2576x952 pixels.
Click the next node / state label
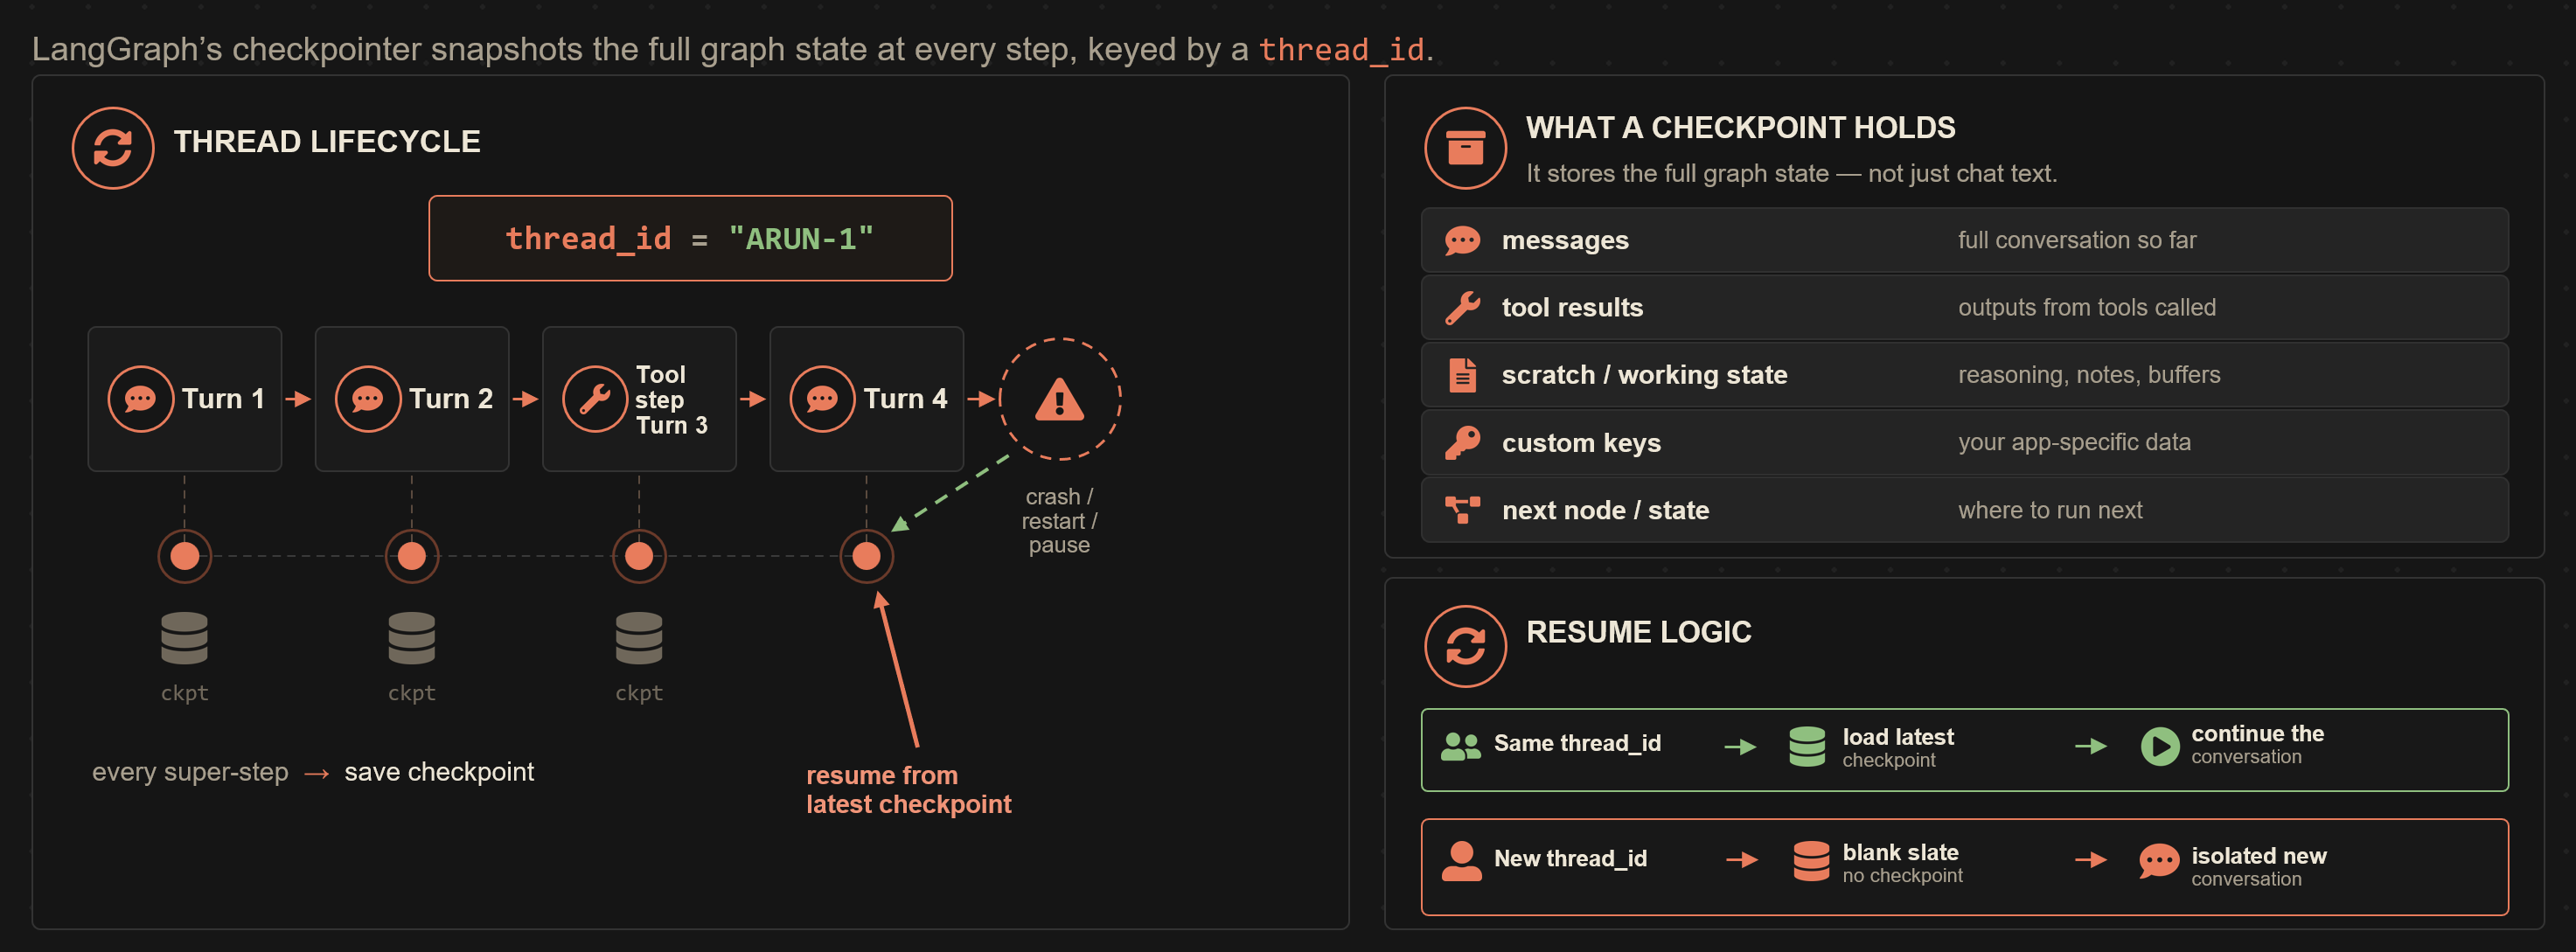[x=1605, y=511]
